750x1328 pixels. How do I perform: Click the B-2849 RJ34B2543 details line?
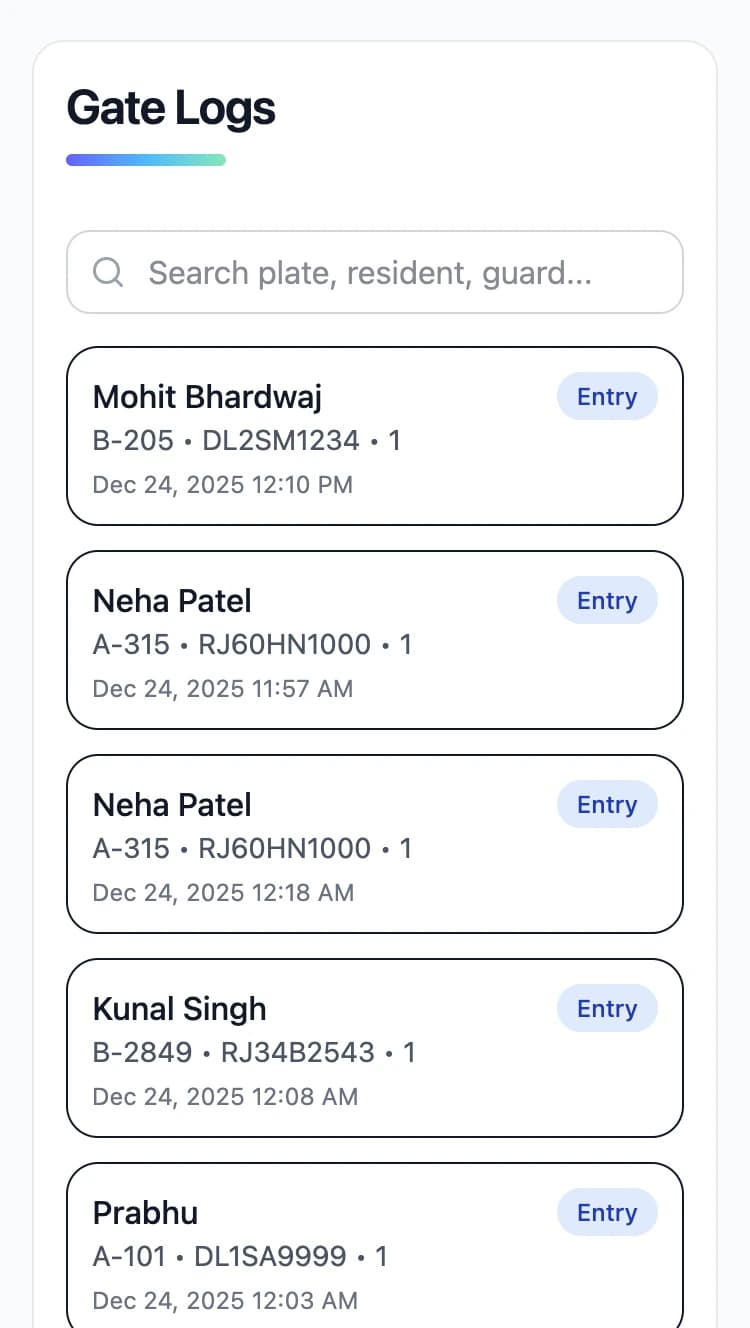(254, 1053)
